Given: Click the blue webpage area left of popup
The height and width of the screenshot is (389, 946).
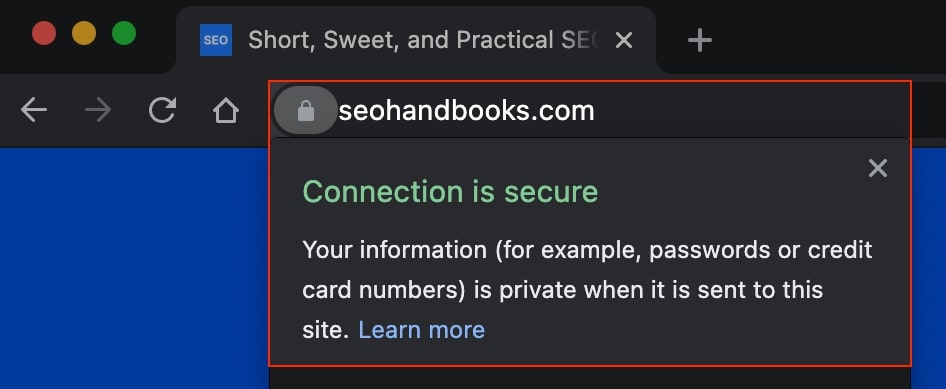Looking at the screenshot, I should 134,268.
